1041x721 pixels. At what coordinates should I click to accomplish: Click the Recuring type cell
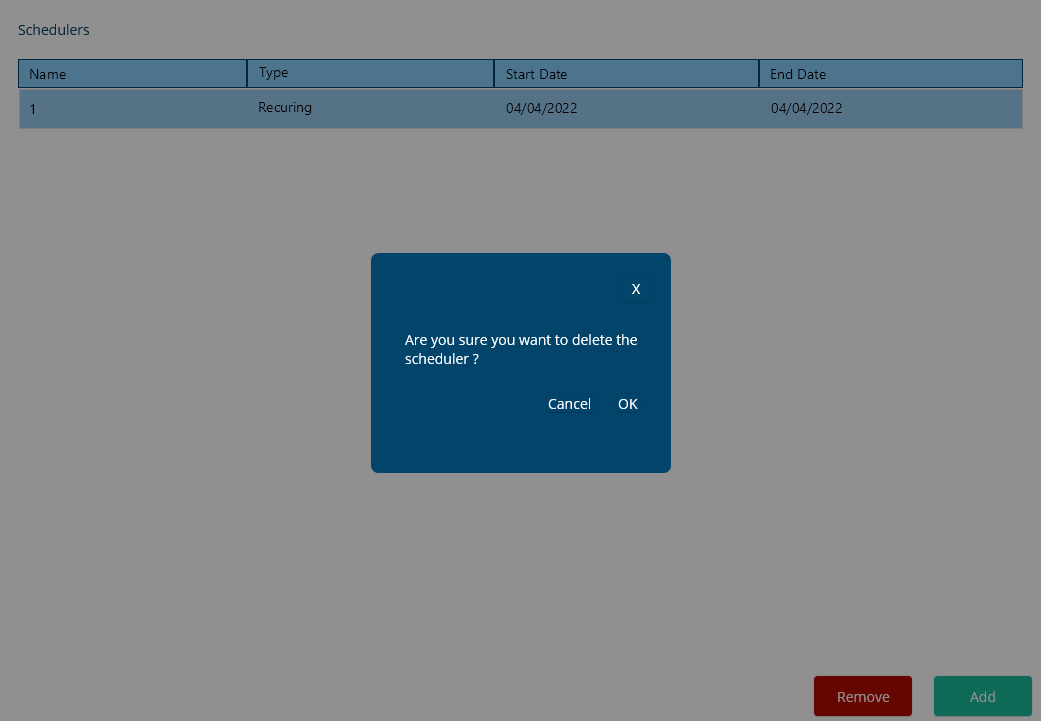coord(285,108)
